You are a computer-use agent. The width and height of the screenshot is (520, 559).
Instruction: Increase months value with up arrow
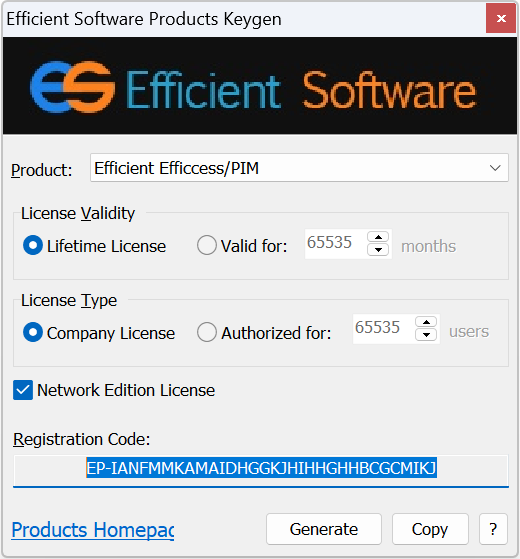click(x=379, y=237)
